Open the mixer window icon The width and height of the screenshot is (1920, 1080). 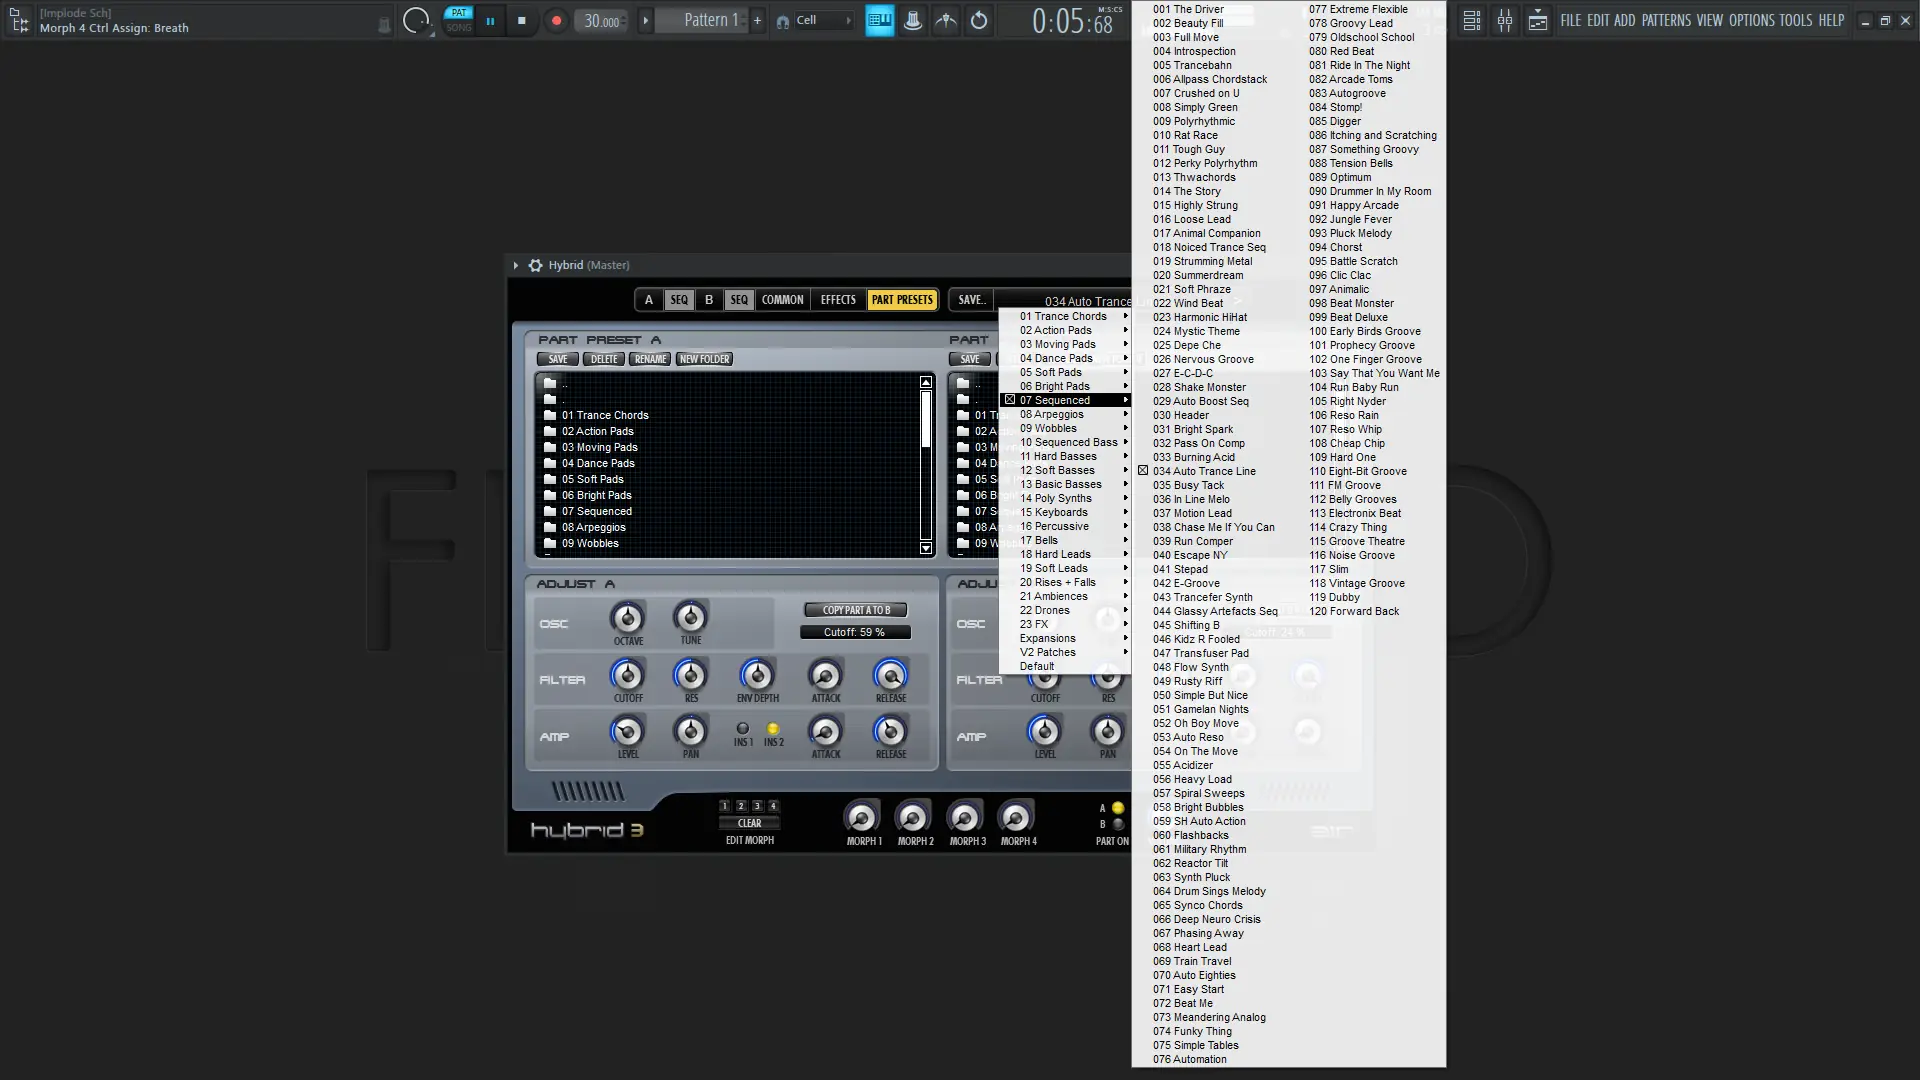click(1504, 20)
